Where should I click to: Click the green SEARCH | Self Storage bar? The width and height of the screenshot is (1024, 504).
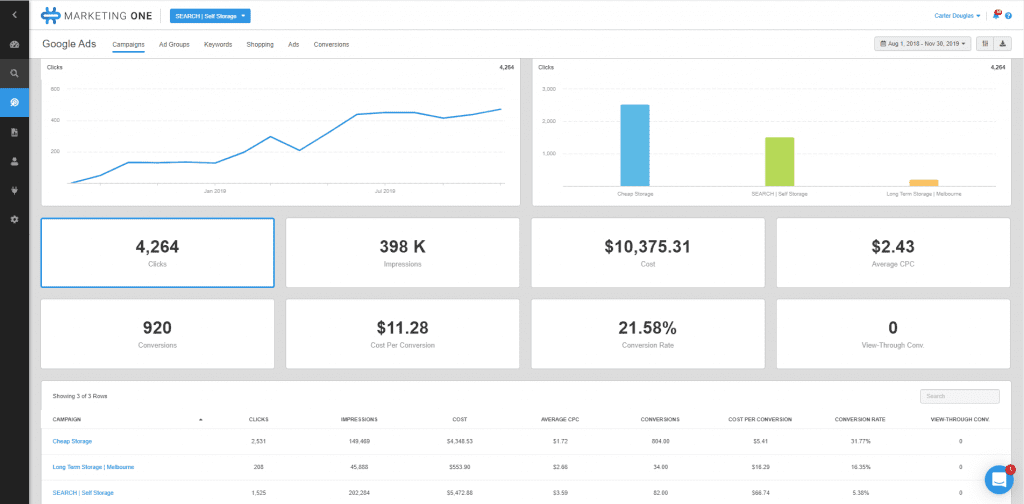click(780, 162)
